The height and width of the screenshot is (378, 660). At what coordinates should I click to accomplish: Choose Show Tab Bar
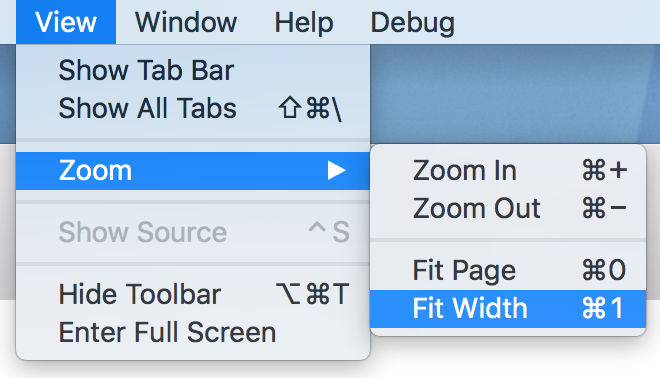point(193,70)
